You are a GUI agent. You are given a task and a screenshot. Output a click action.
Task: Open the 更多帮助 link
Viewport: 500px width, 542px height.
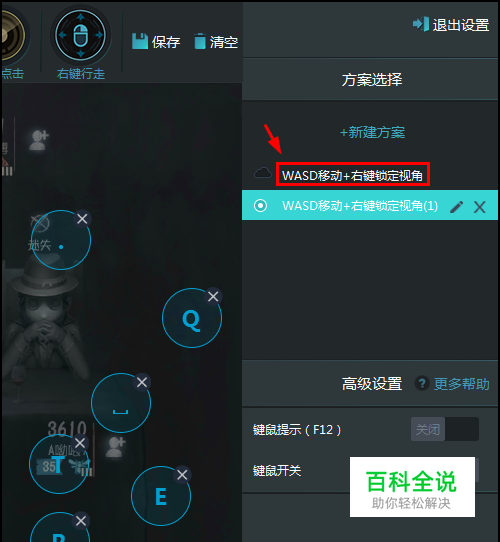461,384
